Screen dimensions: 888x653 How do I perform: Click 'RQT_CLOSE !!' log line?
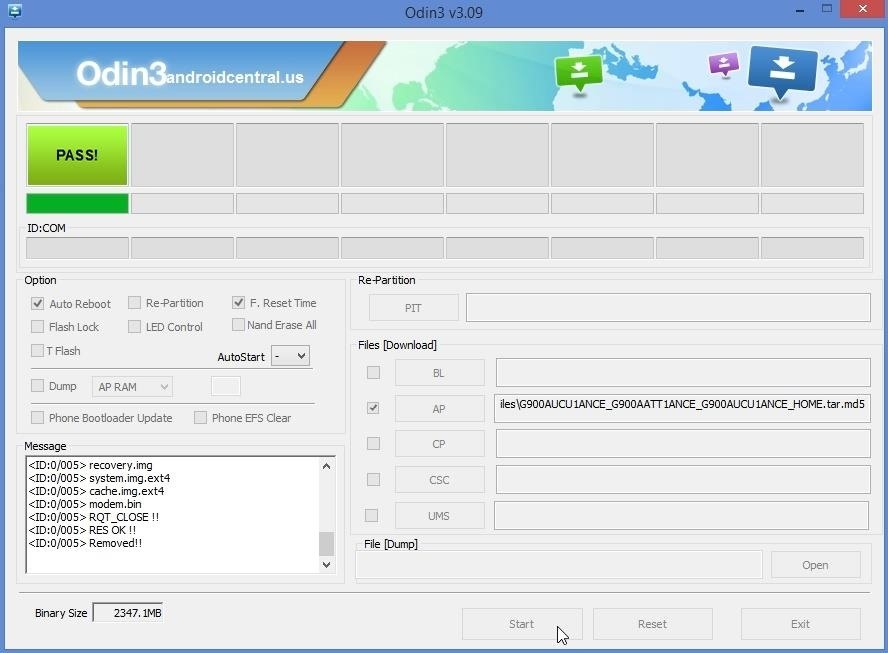point(94,517)
